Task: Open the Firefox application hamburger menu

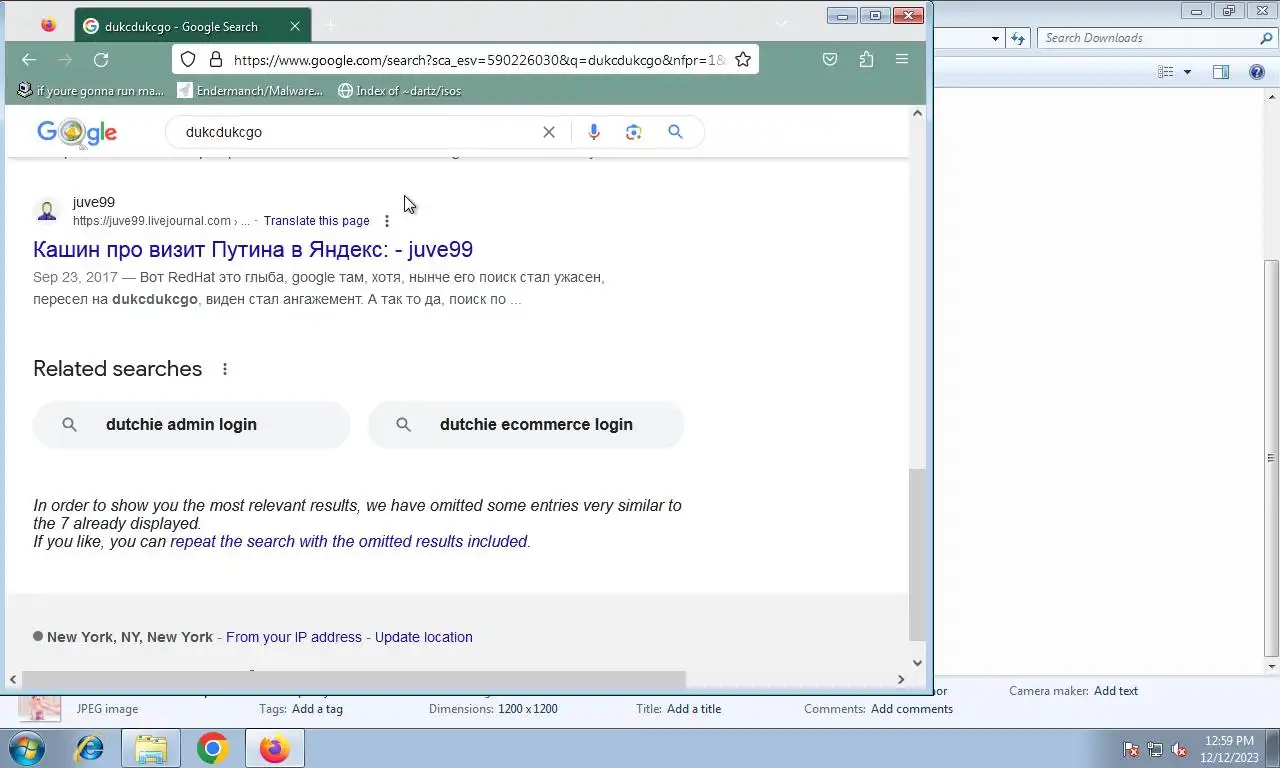Action: (x=902, y=60)
